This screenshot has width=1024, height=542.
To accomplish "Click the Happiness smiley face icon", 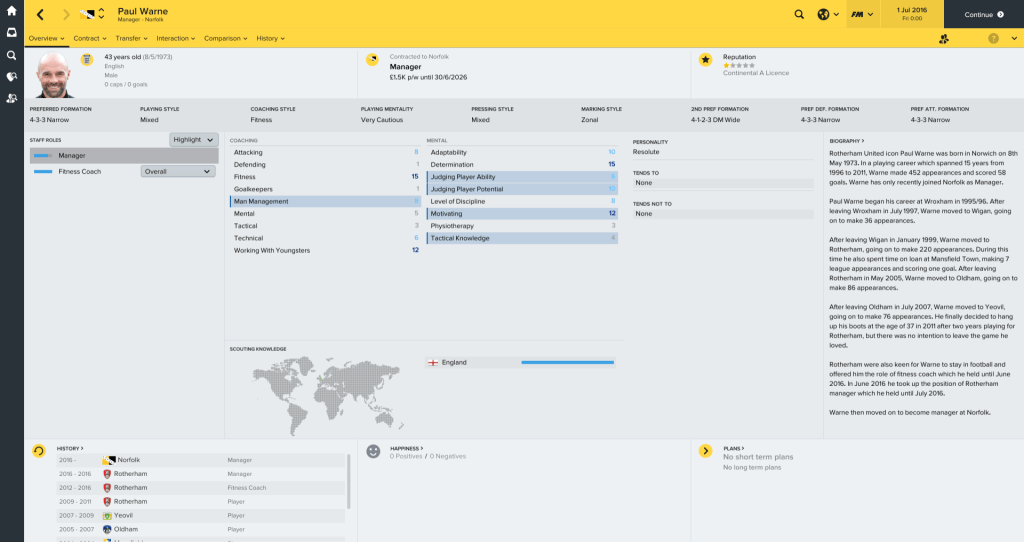I will coord(373,451).
